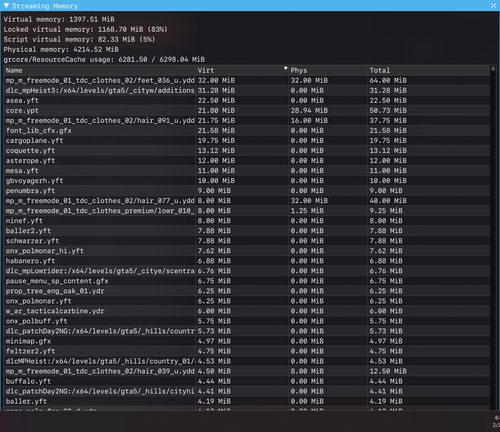Select the baller2.yft row

pos(247,231)
